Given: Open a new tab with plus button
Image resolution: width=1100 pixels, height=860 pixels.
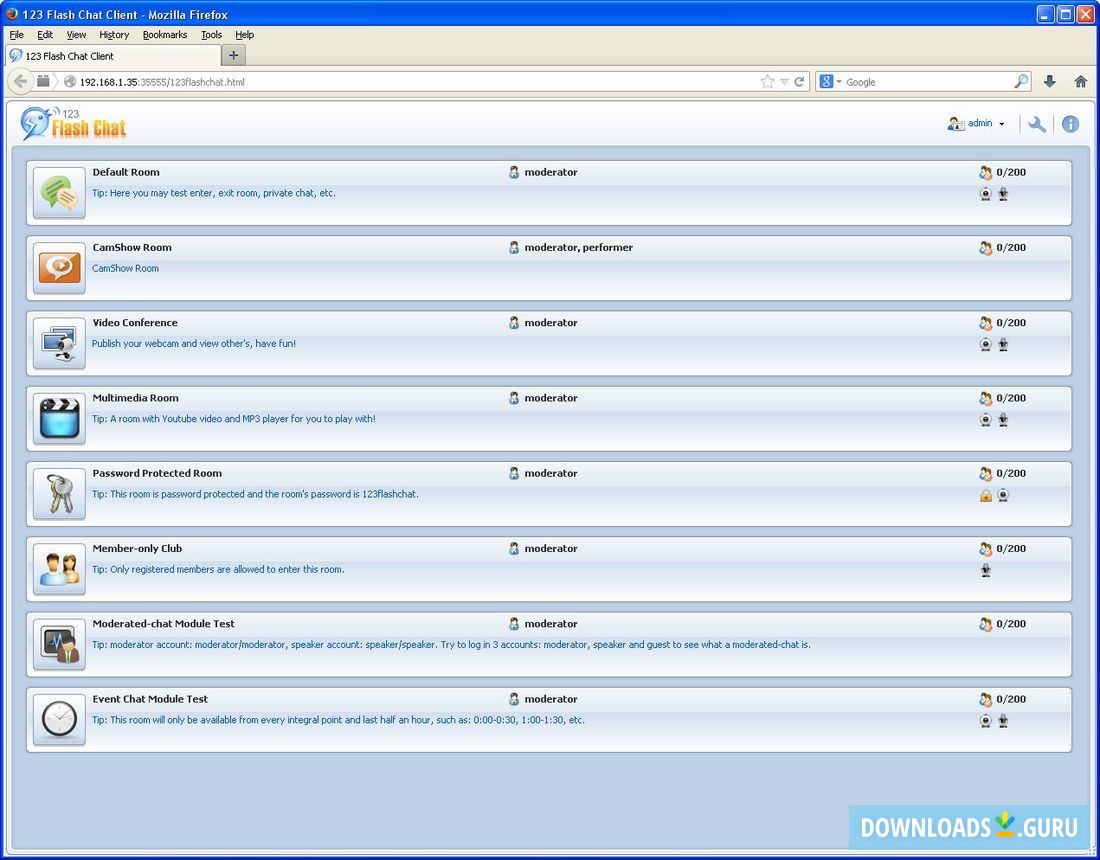Looking at the screenshot, I should click(x=233, y=56).
